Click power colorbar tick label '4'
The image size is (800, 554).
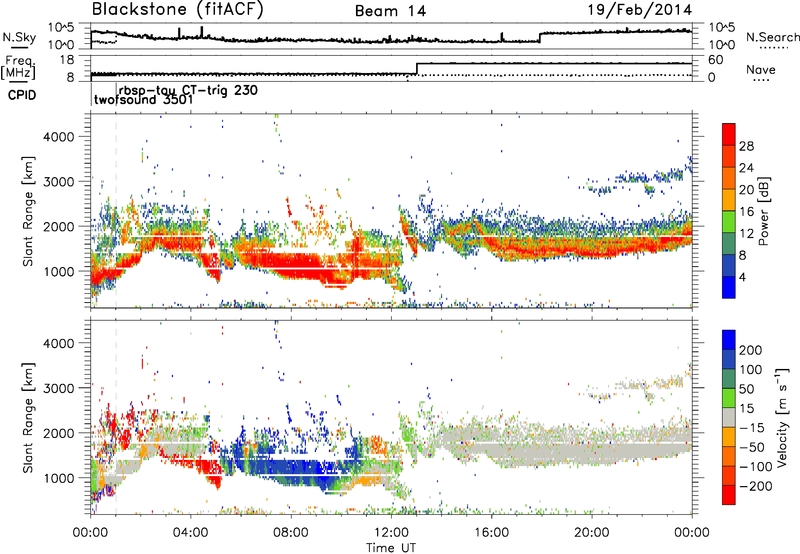coord(742,277)
